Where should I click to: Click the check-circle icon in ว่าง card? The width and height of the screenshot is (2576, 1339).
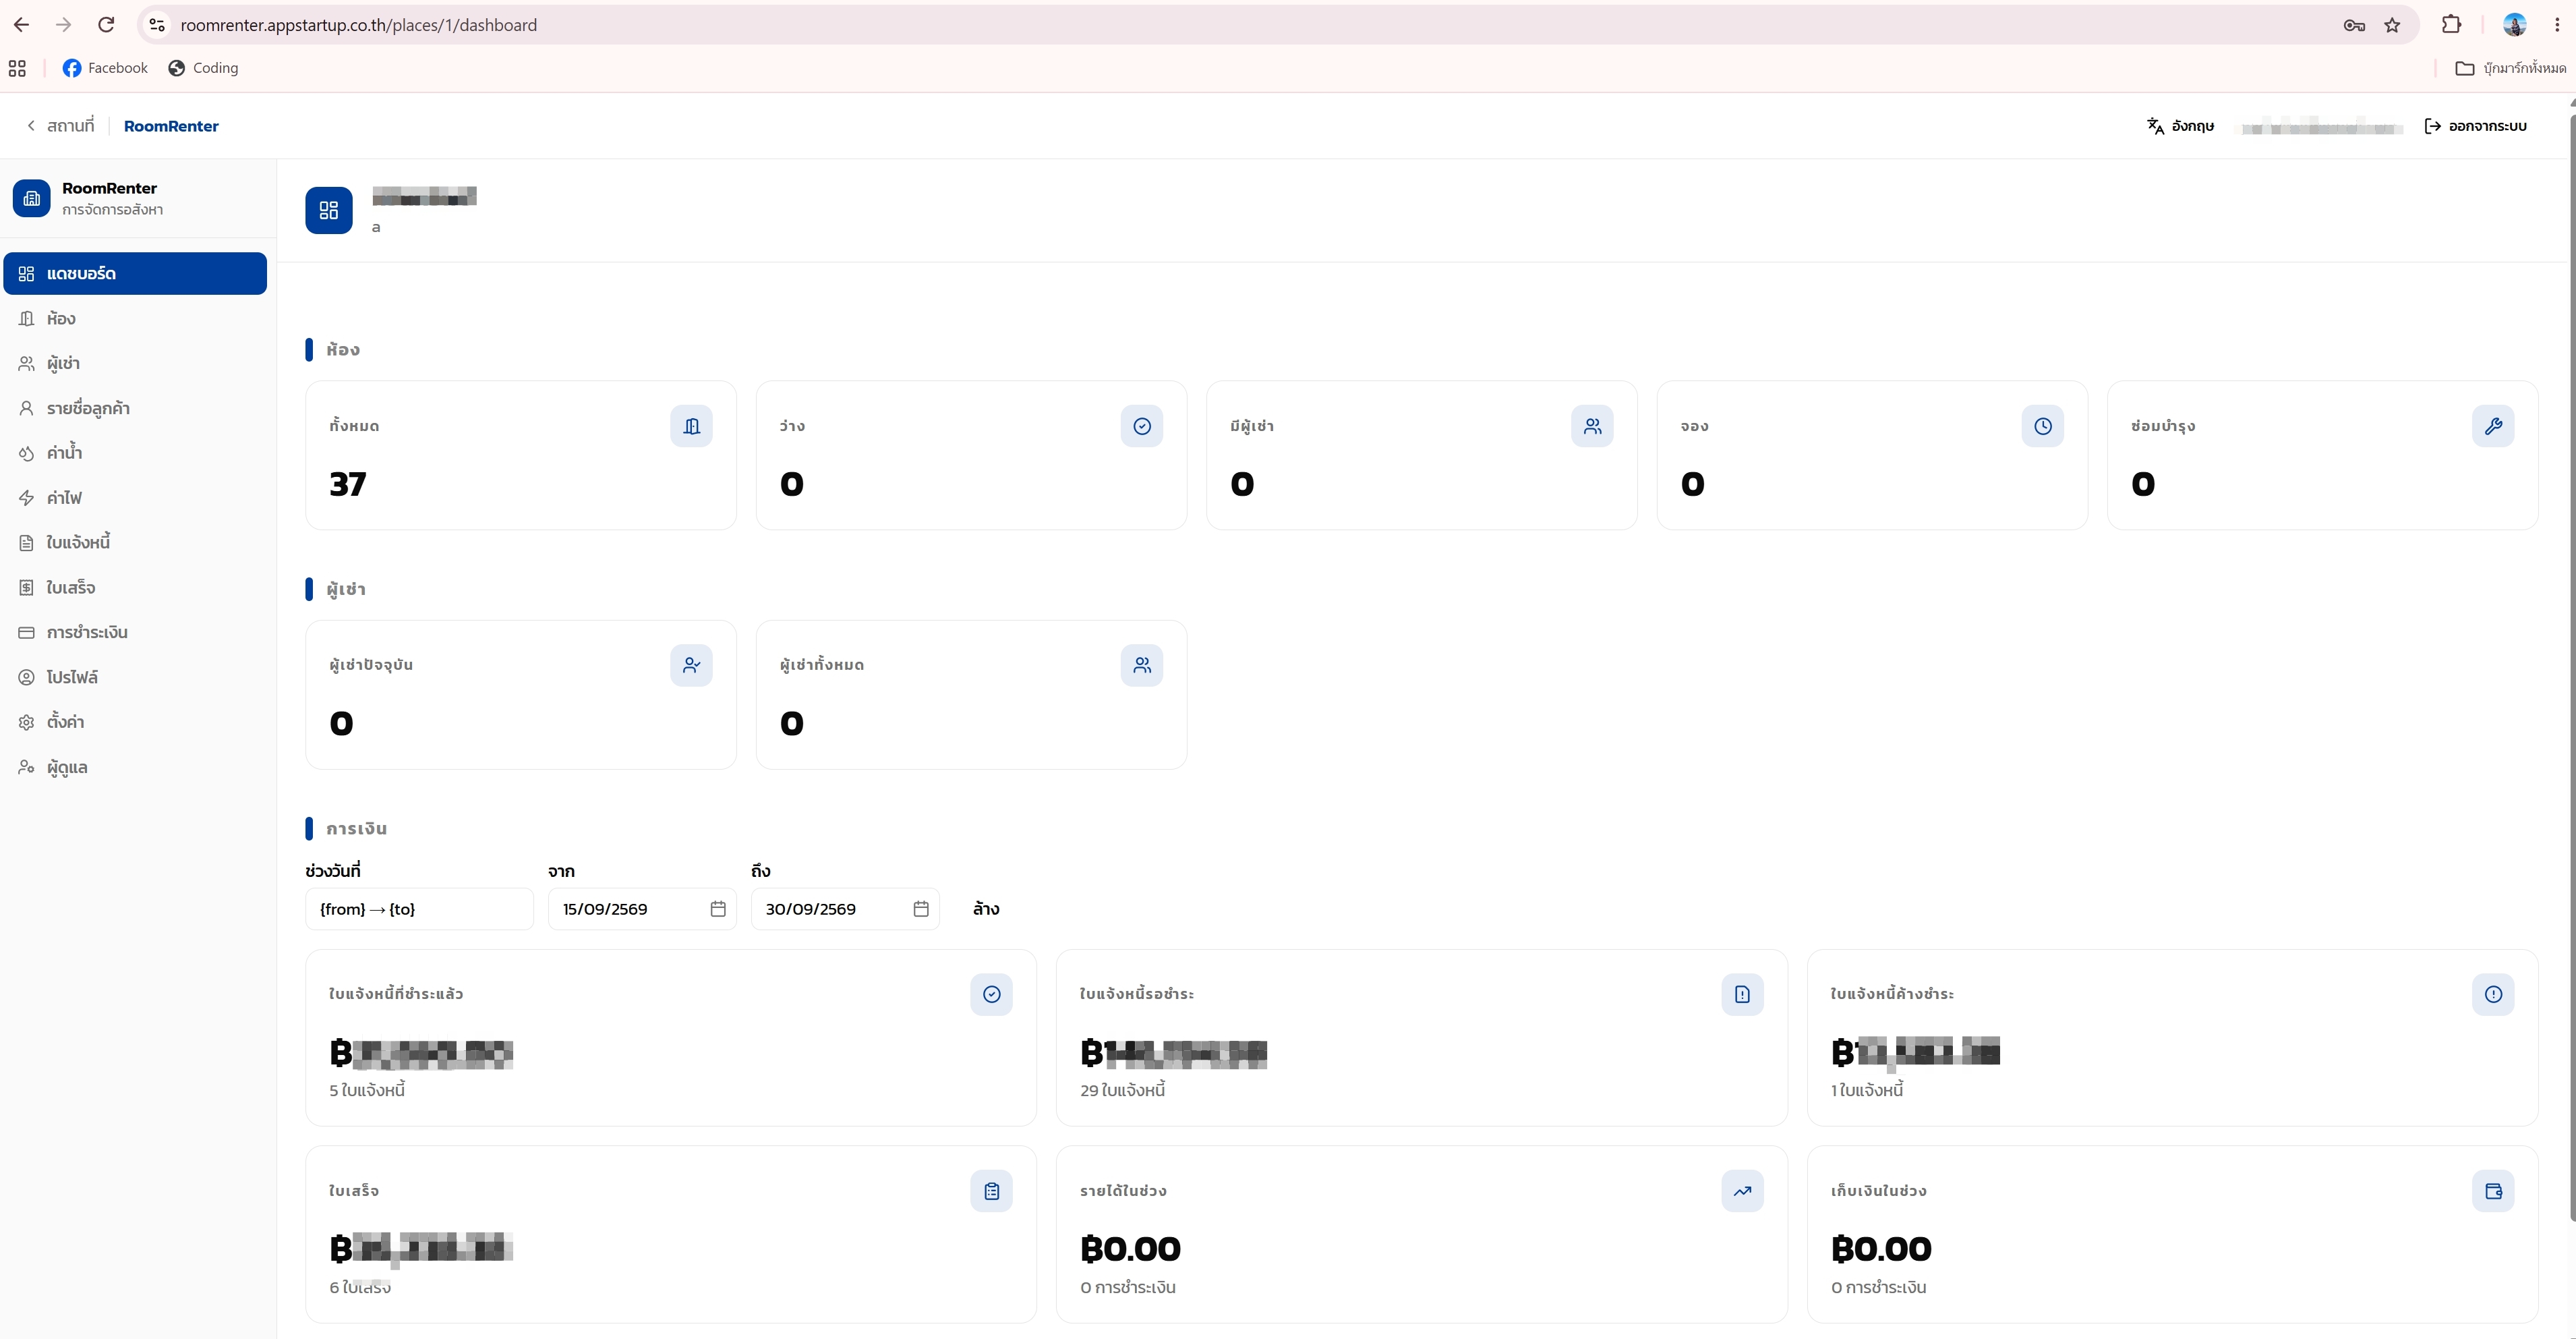point(1142,426)
